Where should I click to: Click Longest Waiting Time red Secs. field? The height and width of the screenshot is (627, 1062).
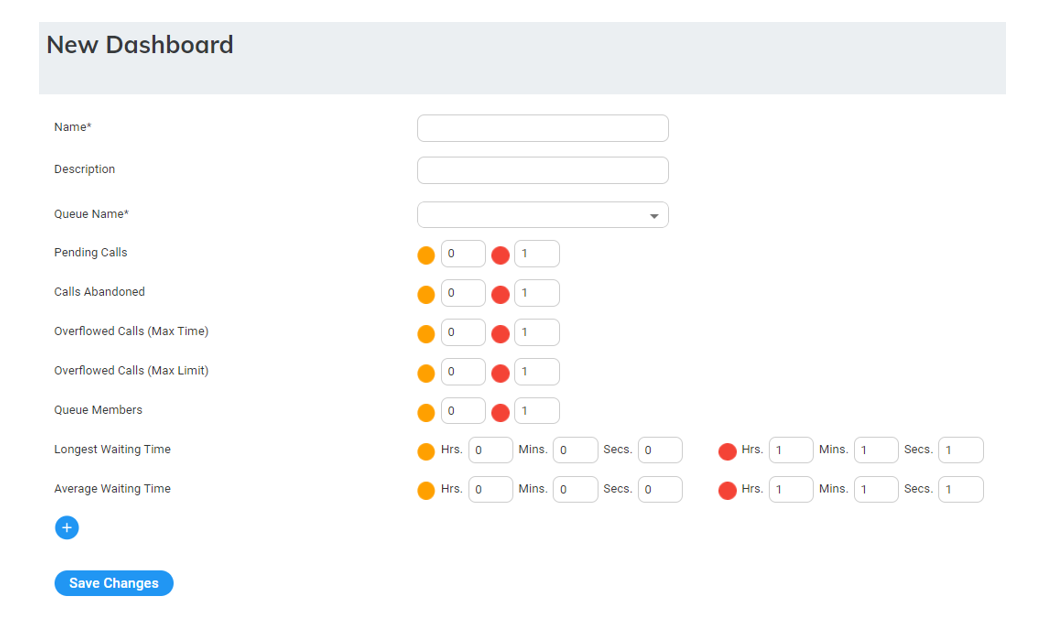[960, 450]
